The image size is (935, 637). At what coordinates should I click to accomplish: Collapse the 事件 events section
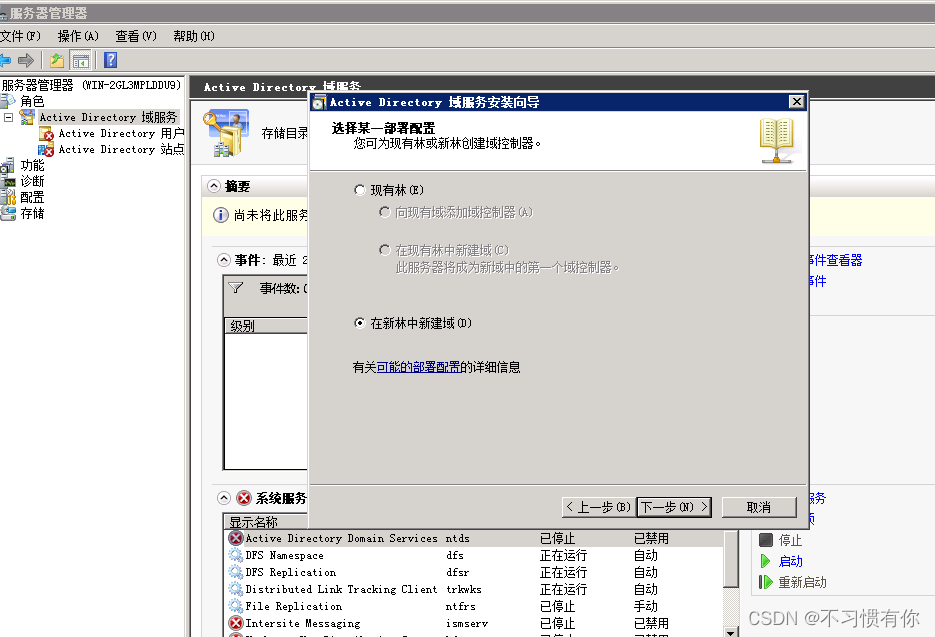224,260
